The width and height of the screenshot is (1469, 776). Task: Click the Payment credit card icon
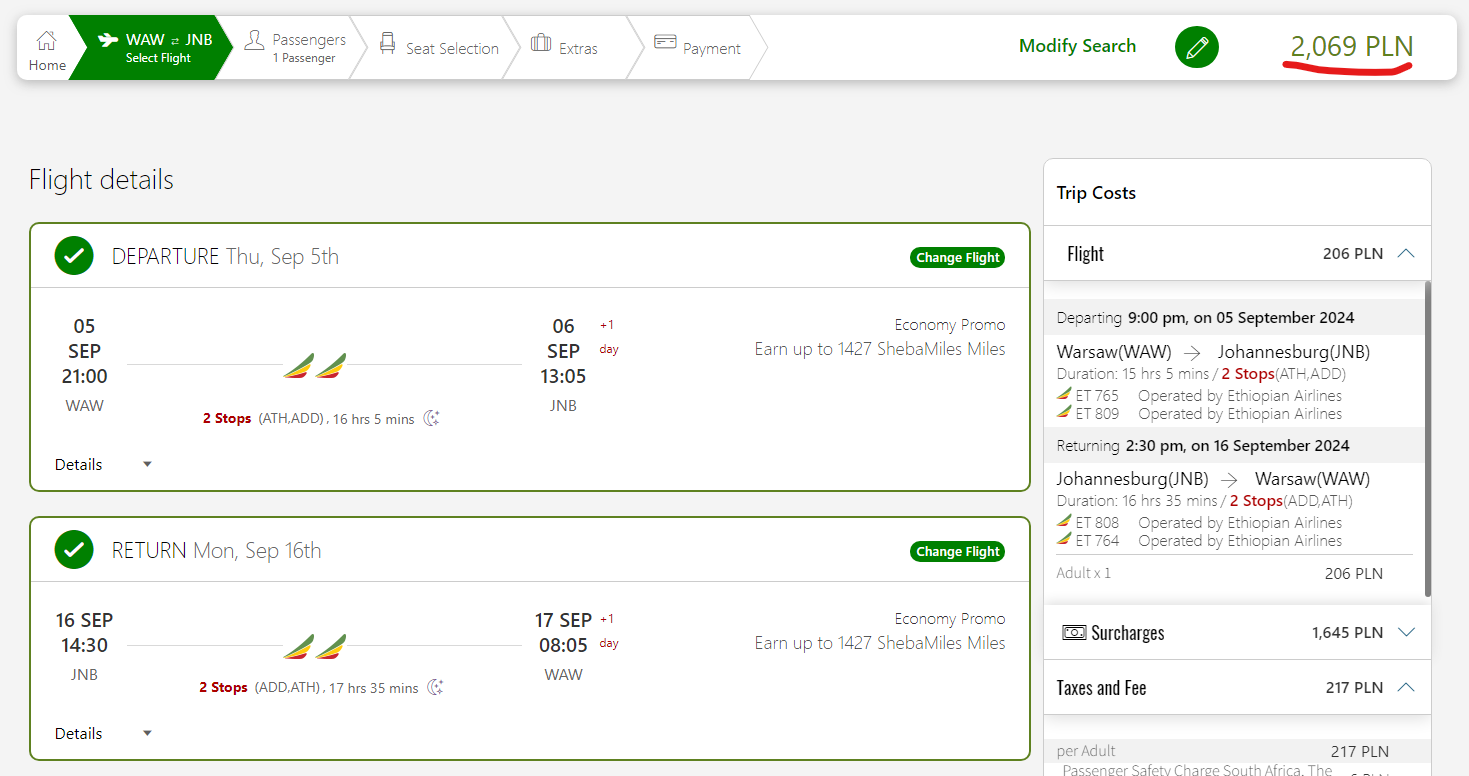665,42
